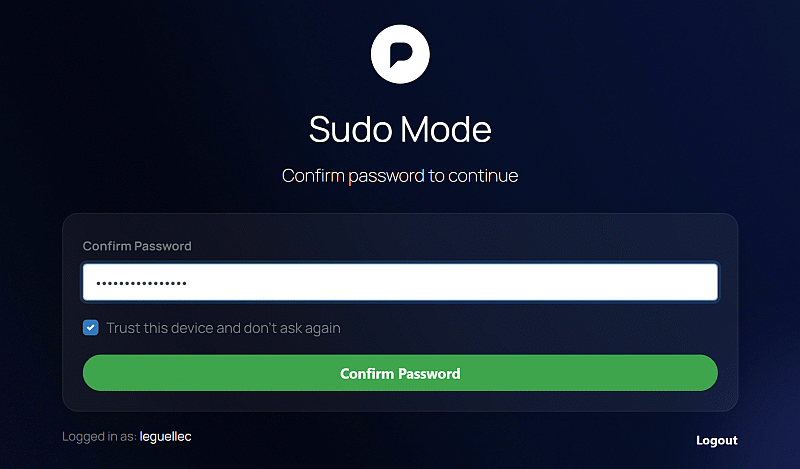Click the username leguellec
The width and height of the screenshot is (800, 469).
pos(165,437)
